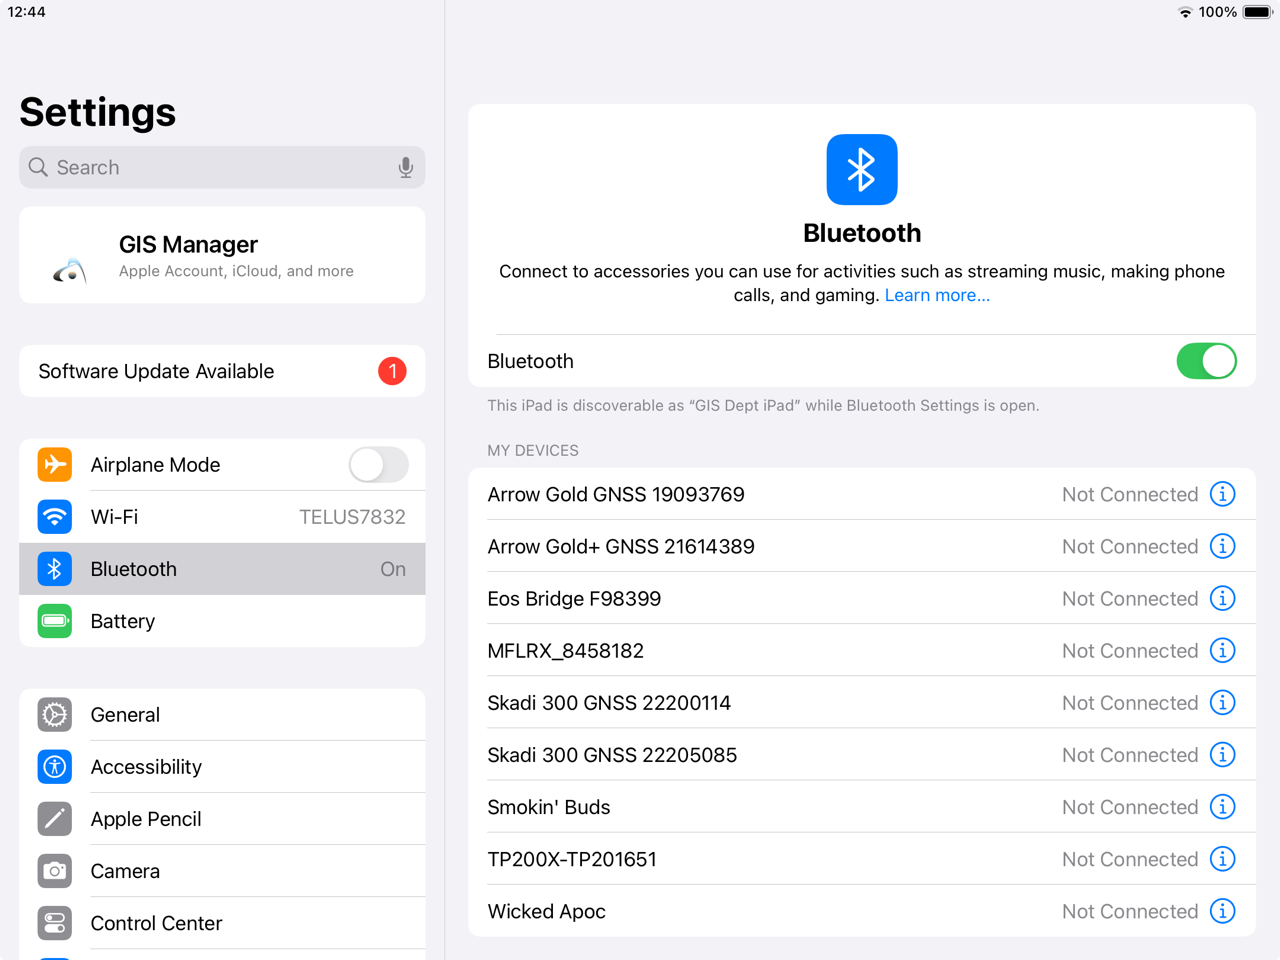Open Control Center settings
Viewport: 1280px width, 960px height.
(x=222, y=922)
